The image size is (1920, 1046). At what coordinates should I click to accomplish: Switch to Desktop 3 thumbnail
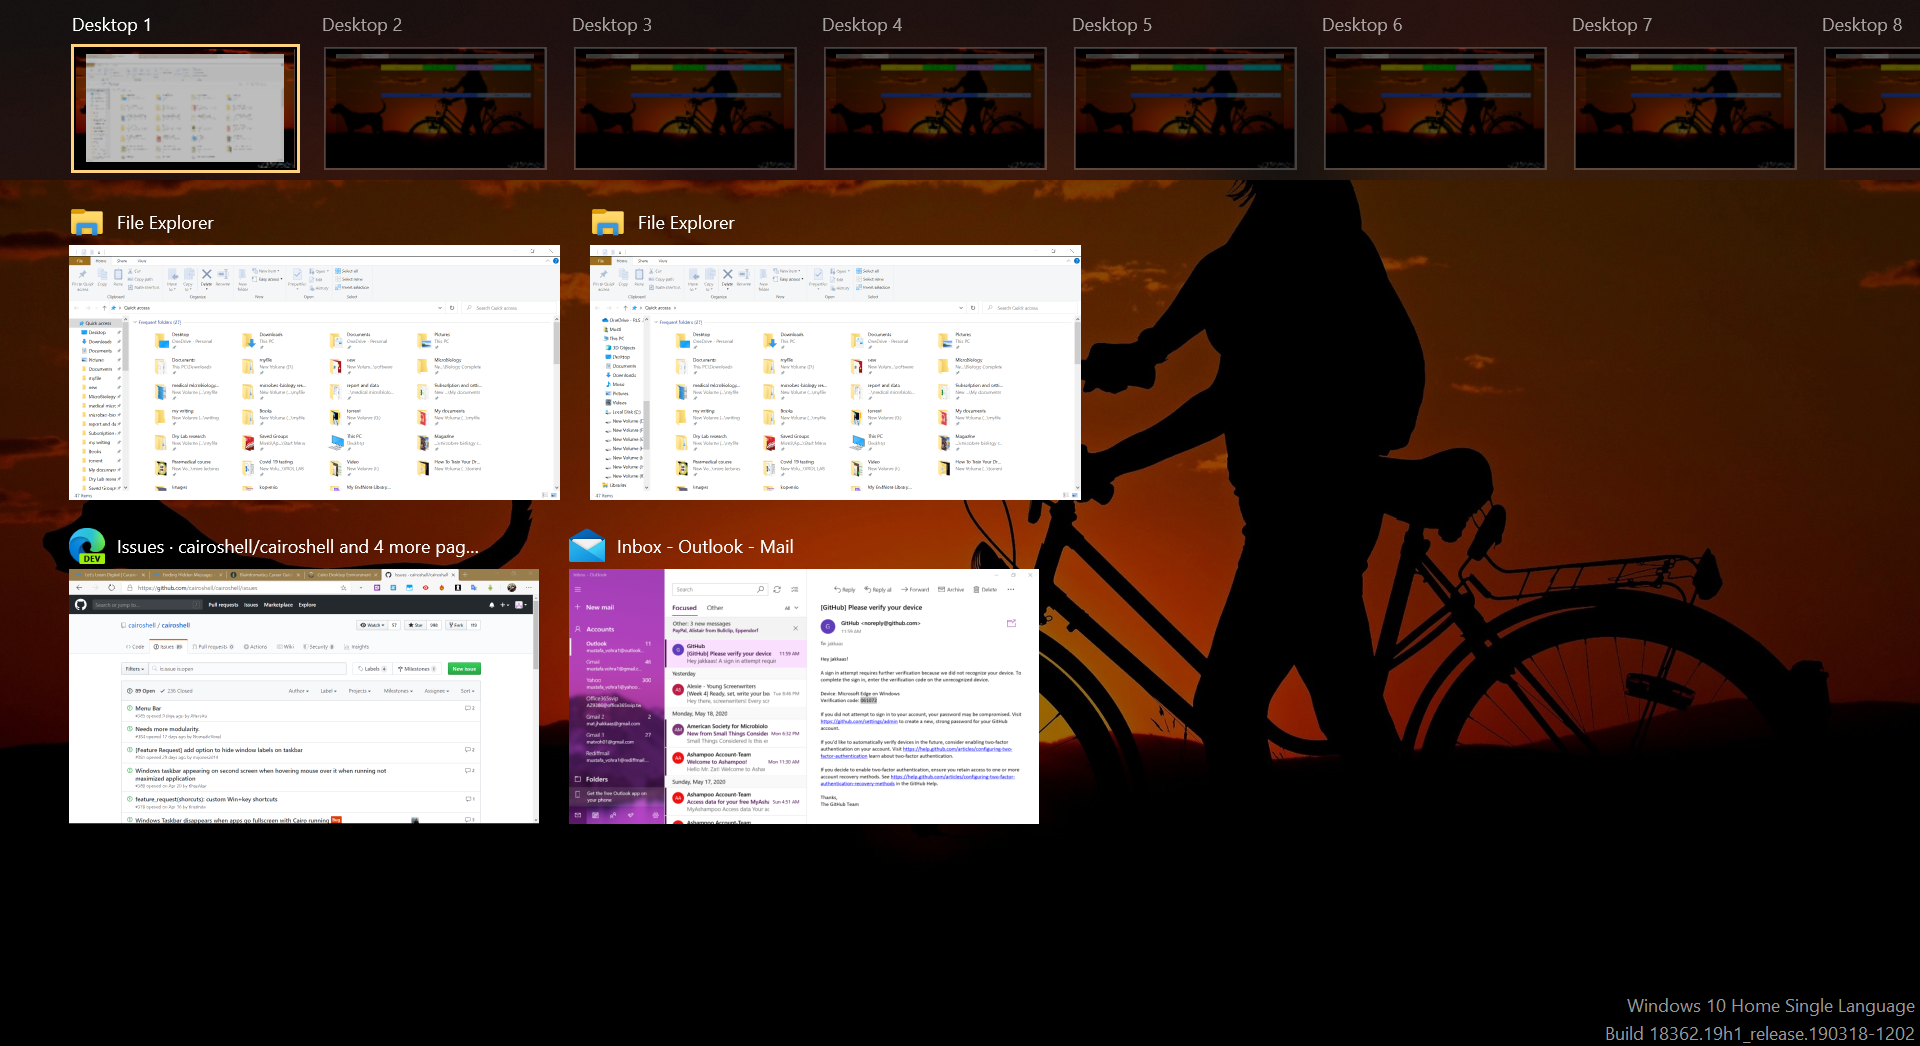point(684,108)
